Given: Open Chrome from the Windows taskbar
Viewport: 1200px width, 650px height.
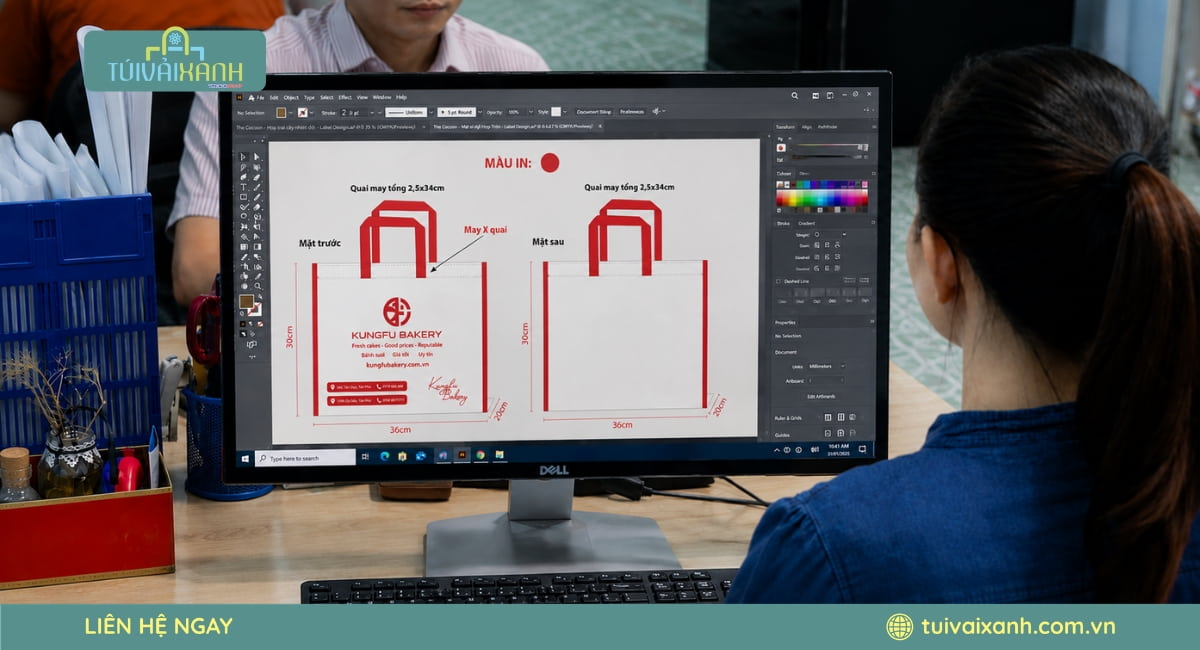Looking at the screenshot, I should [480, 455].
